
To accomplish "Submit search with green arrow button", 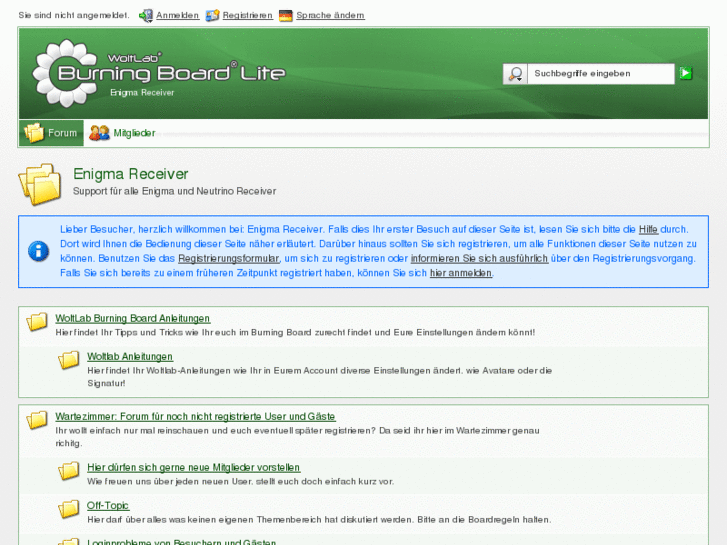I will point(686,73).
